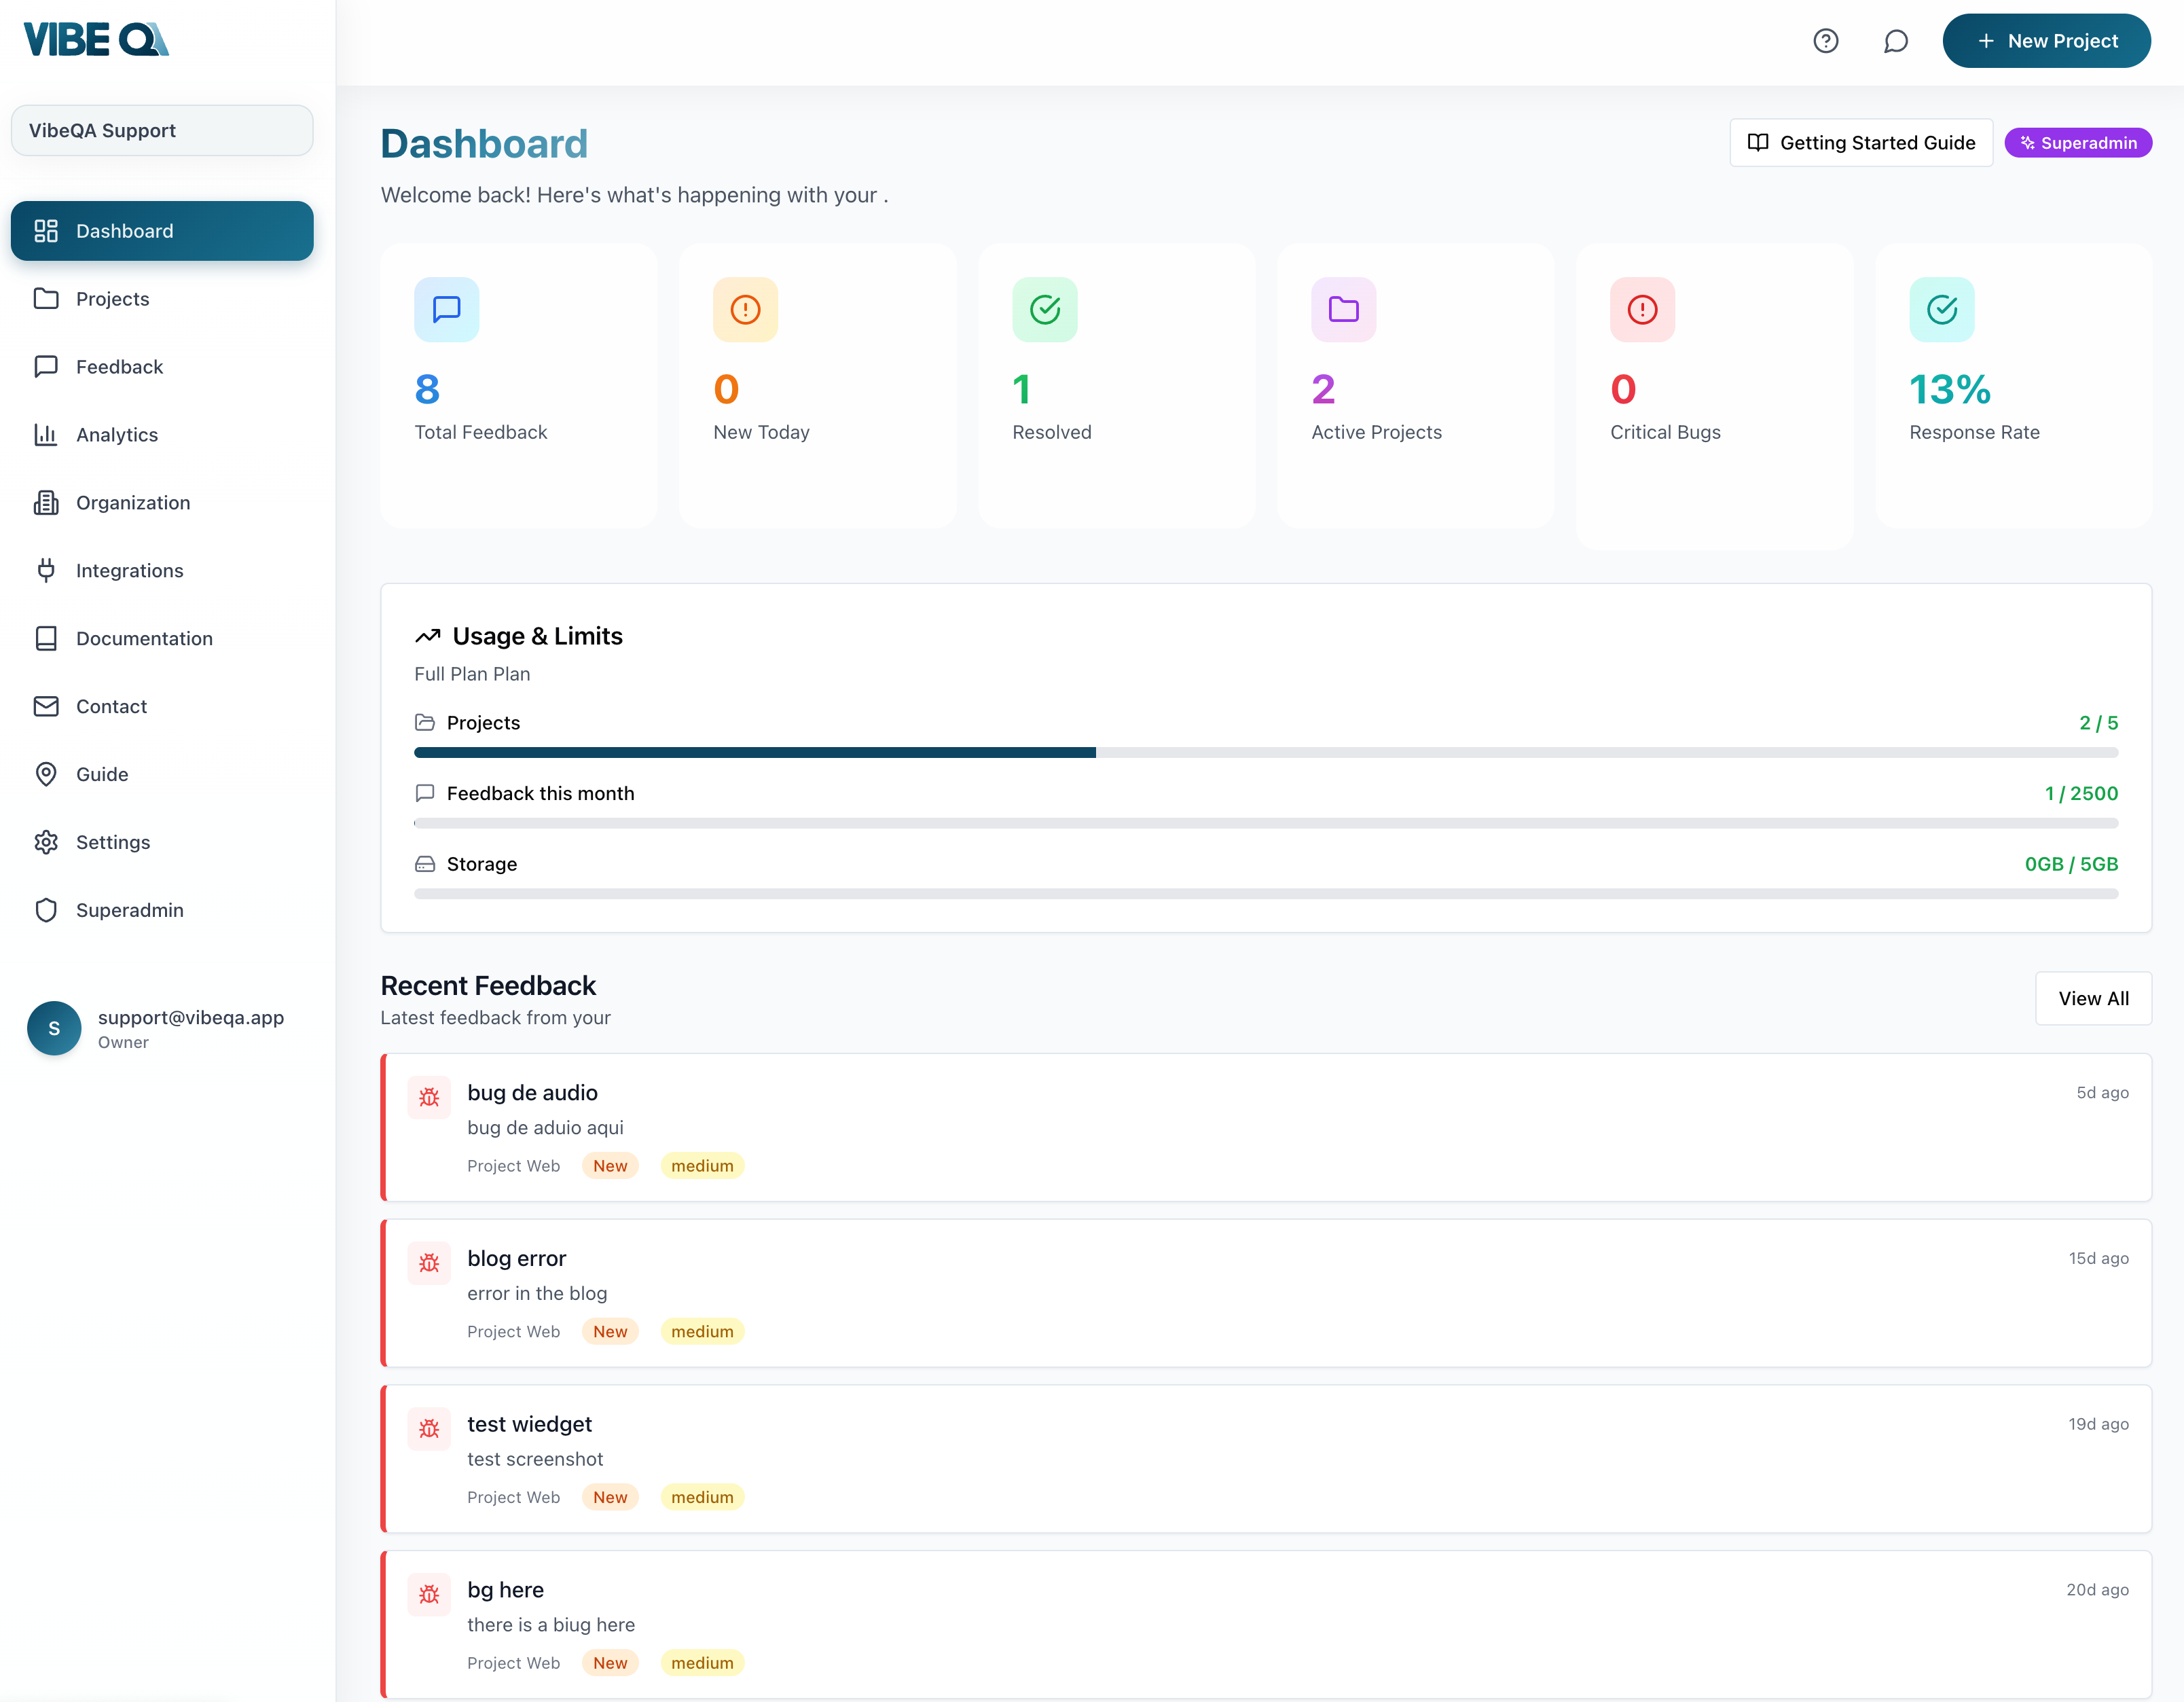The width and height of the screenshot is (2184, 1702).
Task: Click the Projects usage progress bar
Action: coord(1265,752)
